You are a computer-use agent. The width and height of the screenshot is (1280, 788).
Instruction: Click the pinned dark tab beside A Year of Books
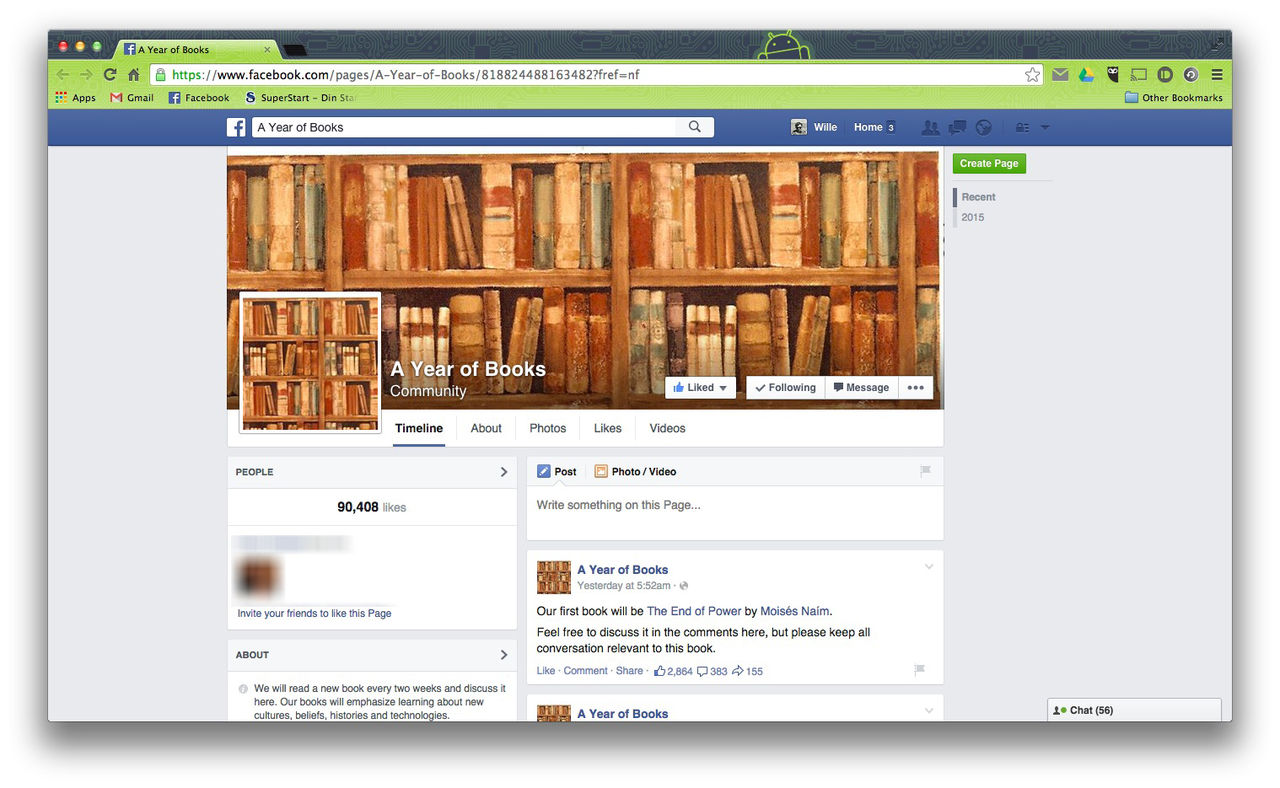pos(295,50)
